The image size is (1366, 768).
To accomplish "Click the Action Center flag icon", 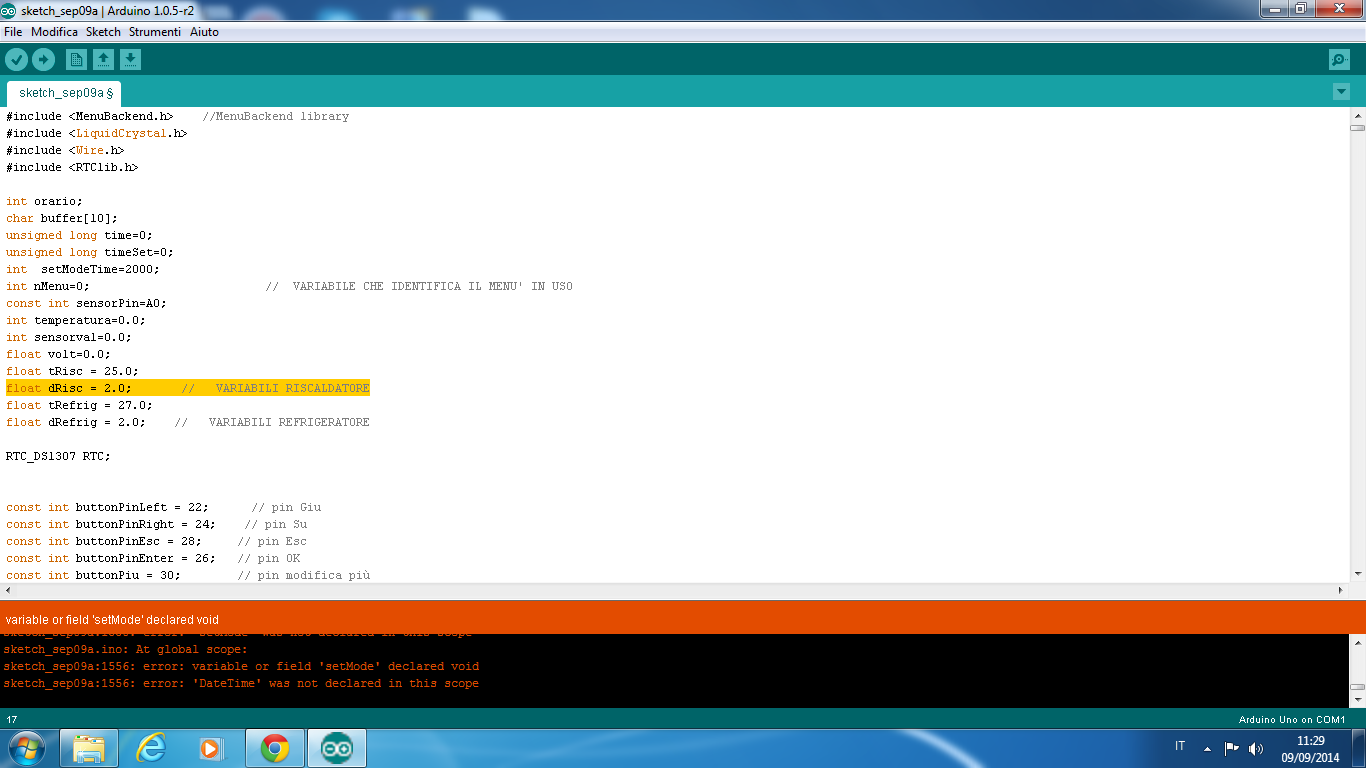I will pyautogui.click(x=1231, y=748).
